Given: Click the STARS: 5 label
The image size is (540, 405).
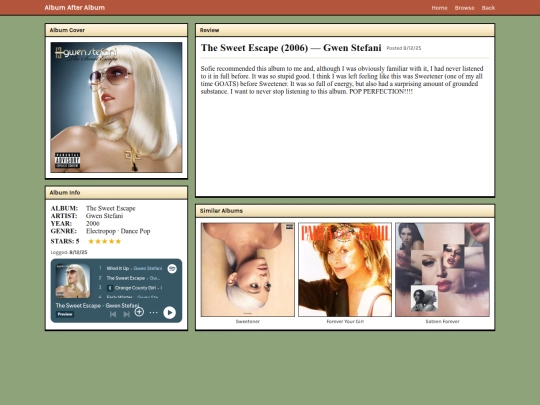Looking at the screenshot, I should 65,241.
